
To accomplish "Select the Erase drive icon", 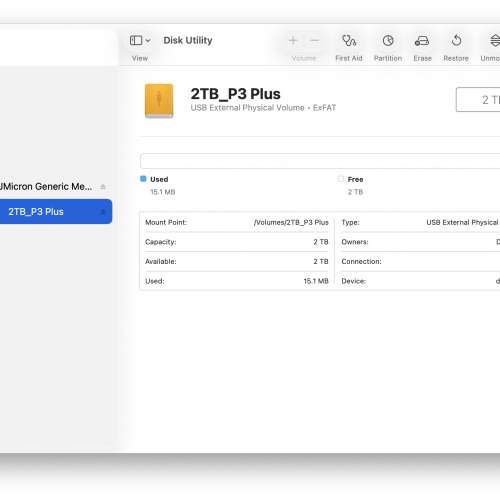I will point(422,41).
